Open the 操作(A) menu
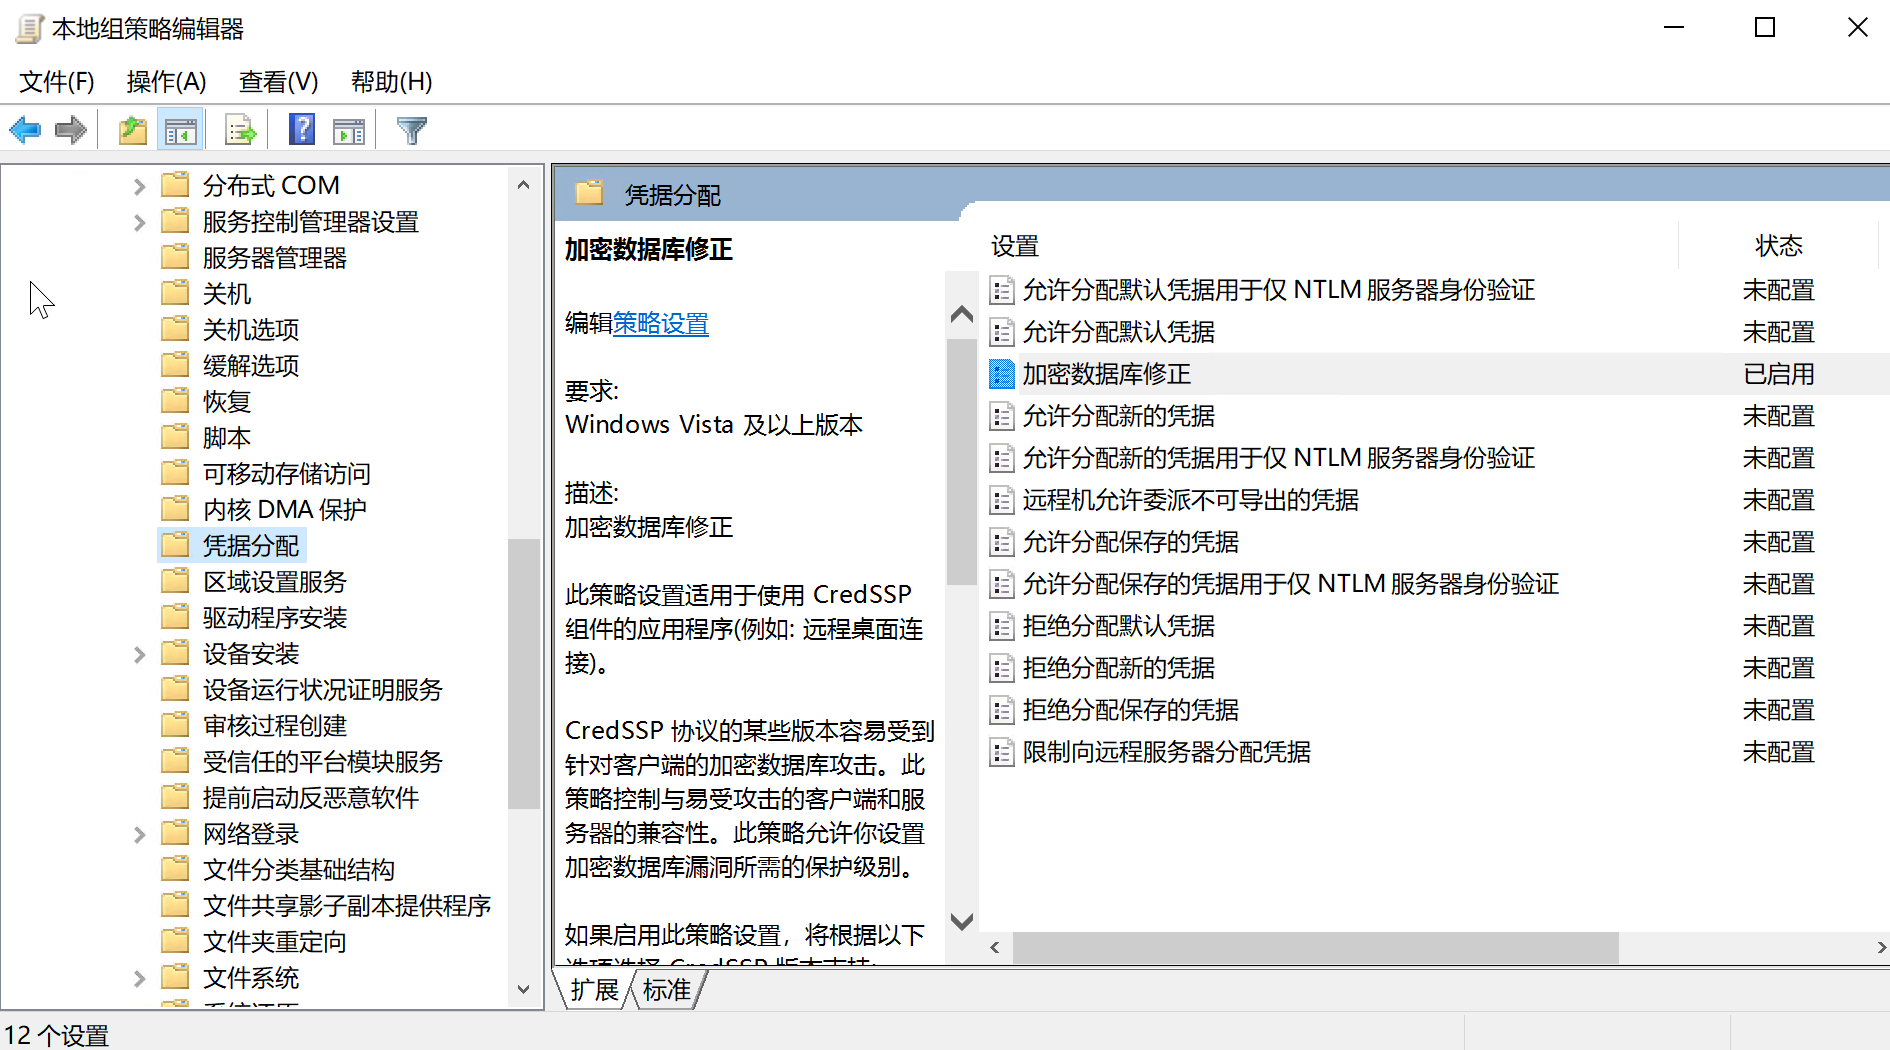This screenshot has height=1050, width=1890. [x=166, y=82]
